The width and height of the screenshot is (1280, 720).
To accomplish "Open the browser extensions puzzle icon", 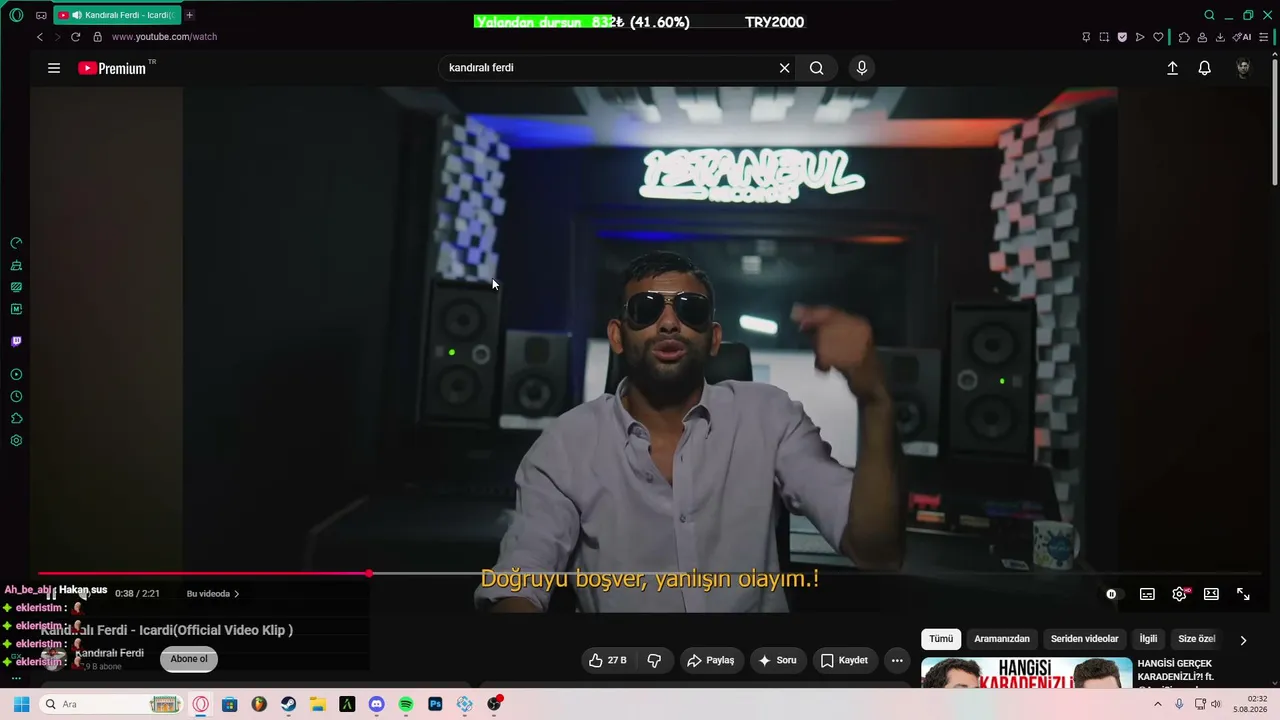I will click(x=1184, y=37).
